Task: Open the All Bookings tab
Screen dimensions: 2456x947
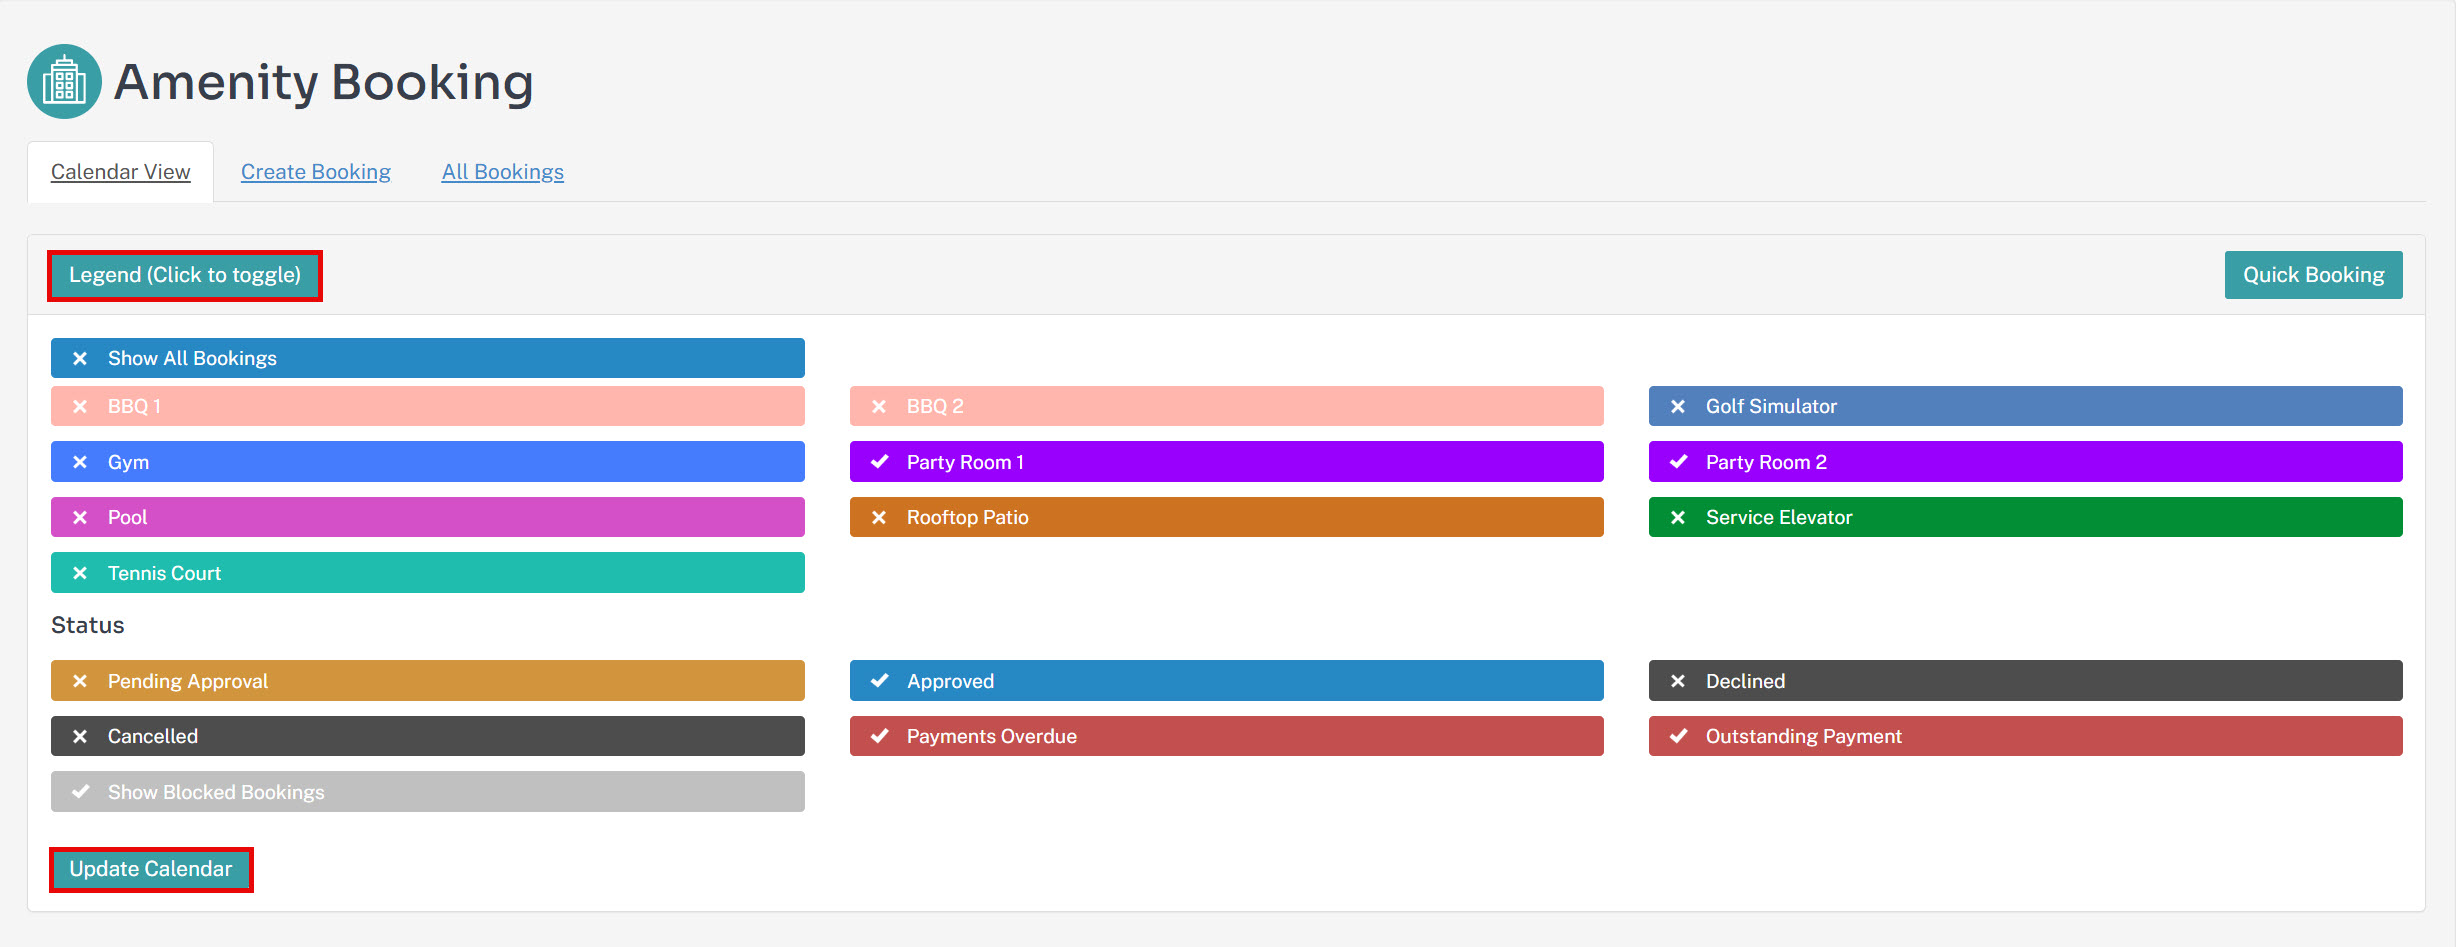Action: click(x=503, y=172)
